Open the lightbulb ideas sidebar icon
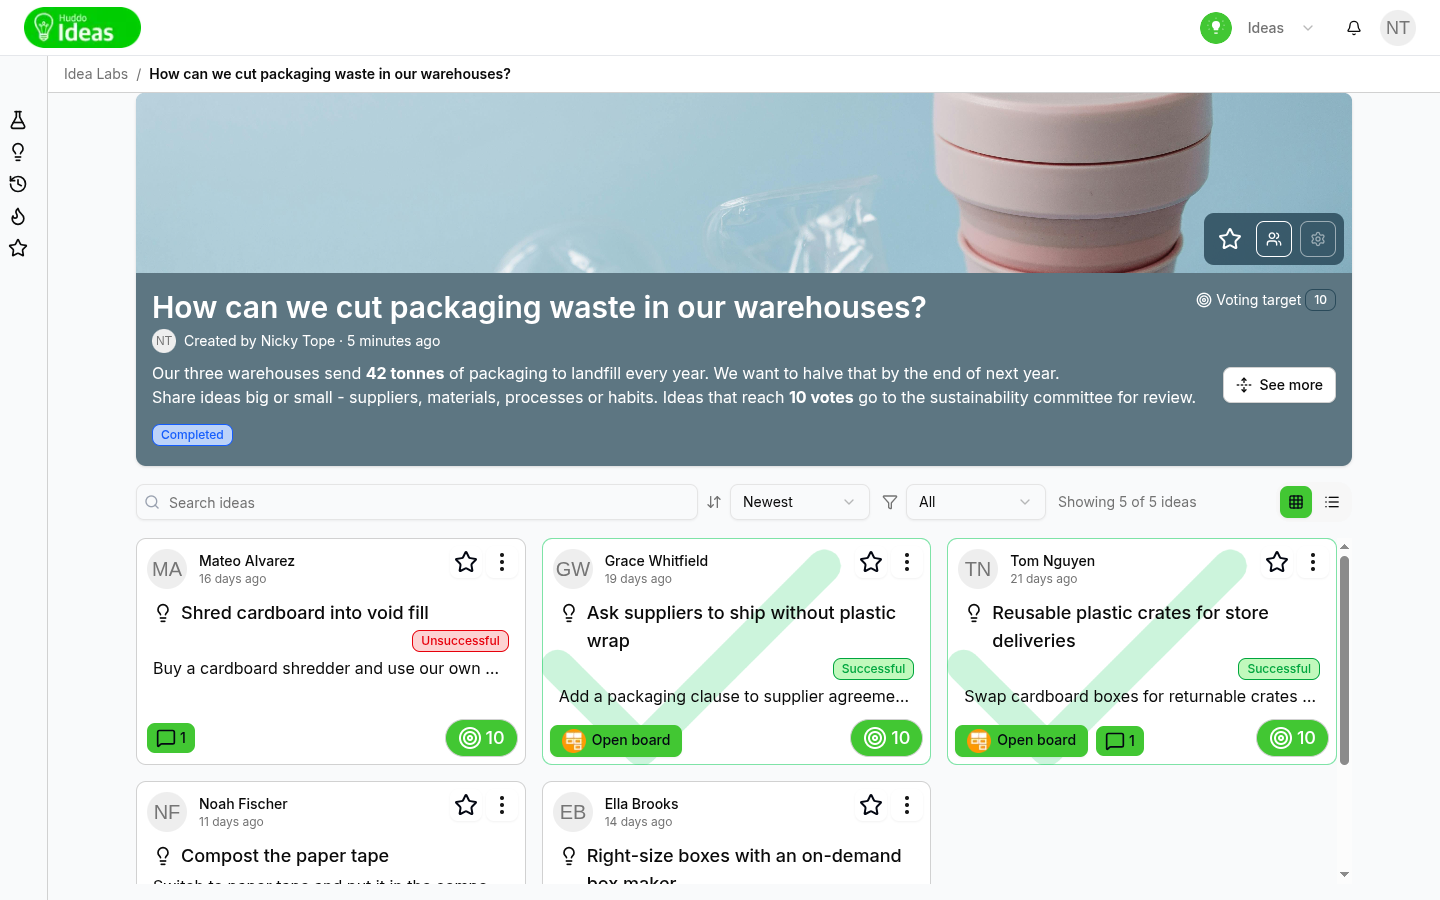Viewport: 1440px width, 900px height. coord(18,152)
